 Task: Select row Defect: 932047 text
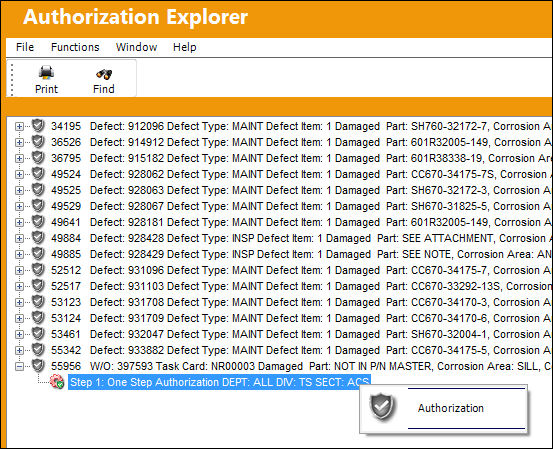(x=320, y=334)
